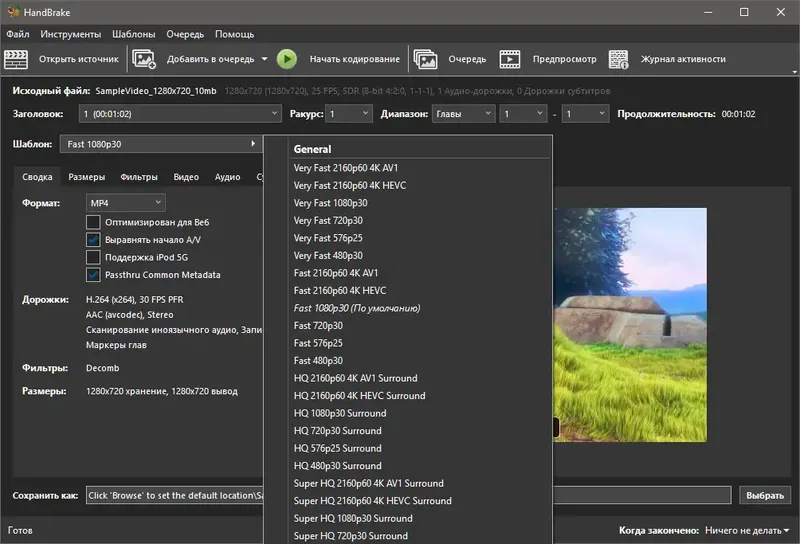Image resolution: width=800 pixels, height=544 pixels.
Task: Select preset 'Fast 720p30'
Action: 318,326
